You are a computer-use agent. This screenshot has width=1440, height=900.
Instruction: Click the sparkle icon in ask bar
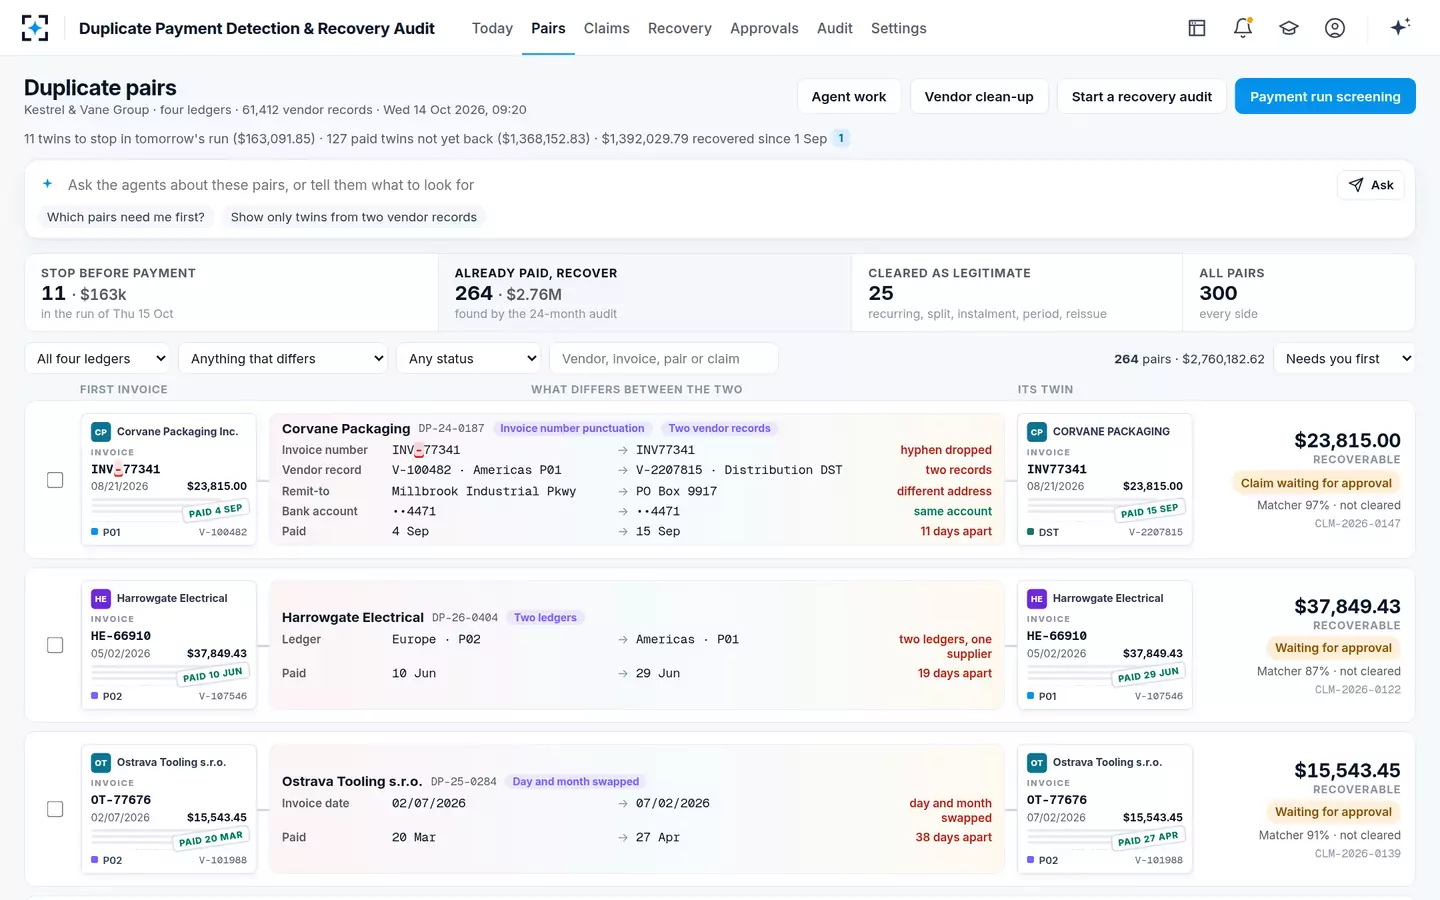coord(47,184)
